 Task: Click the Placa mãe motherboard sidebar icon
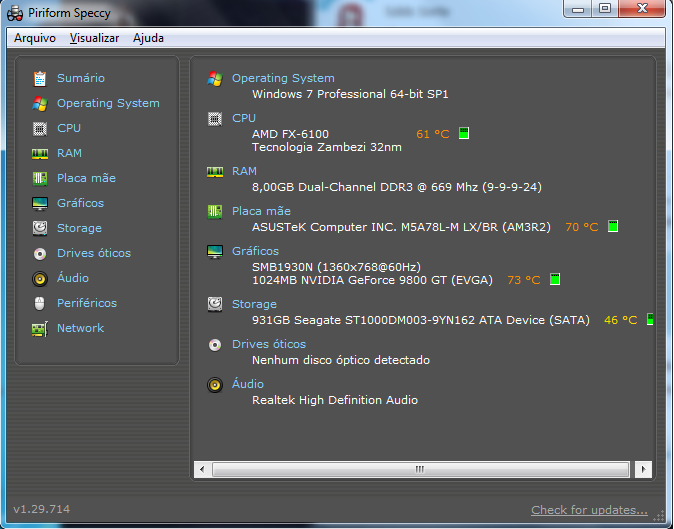(x=40, y=178)
